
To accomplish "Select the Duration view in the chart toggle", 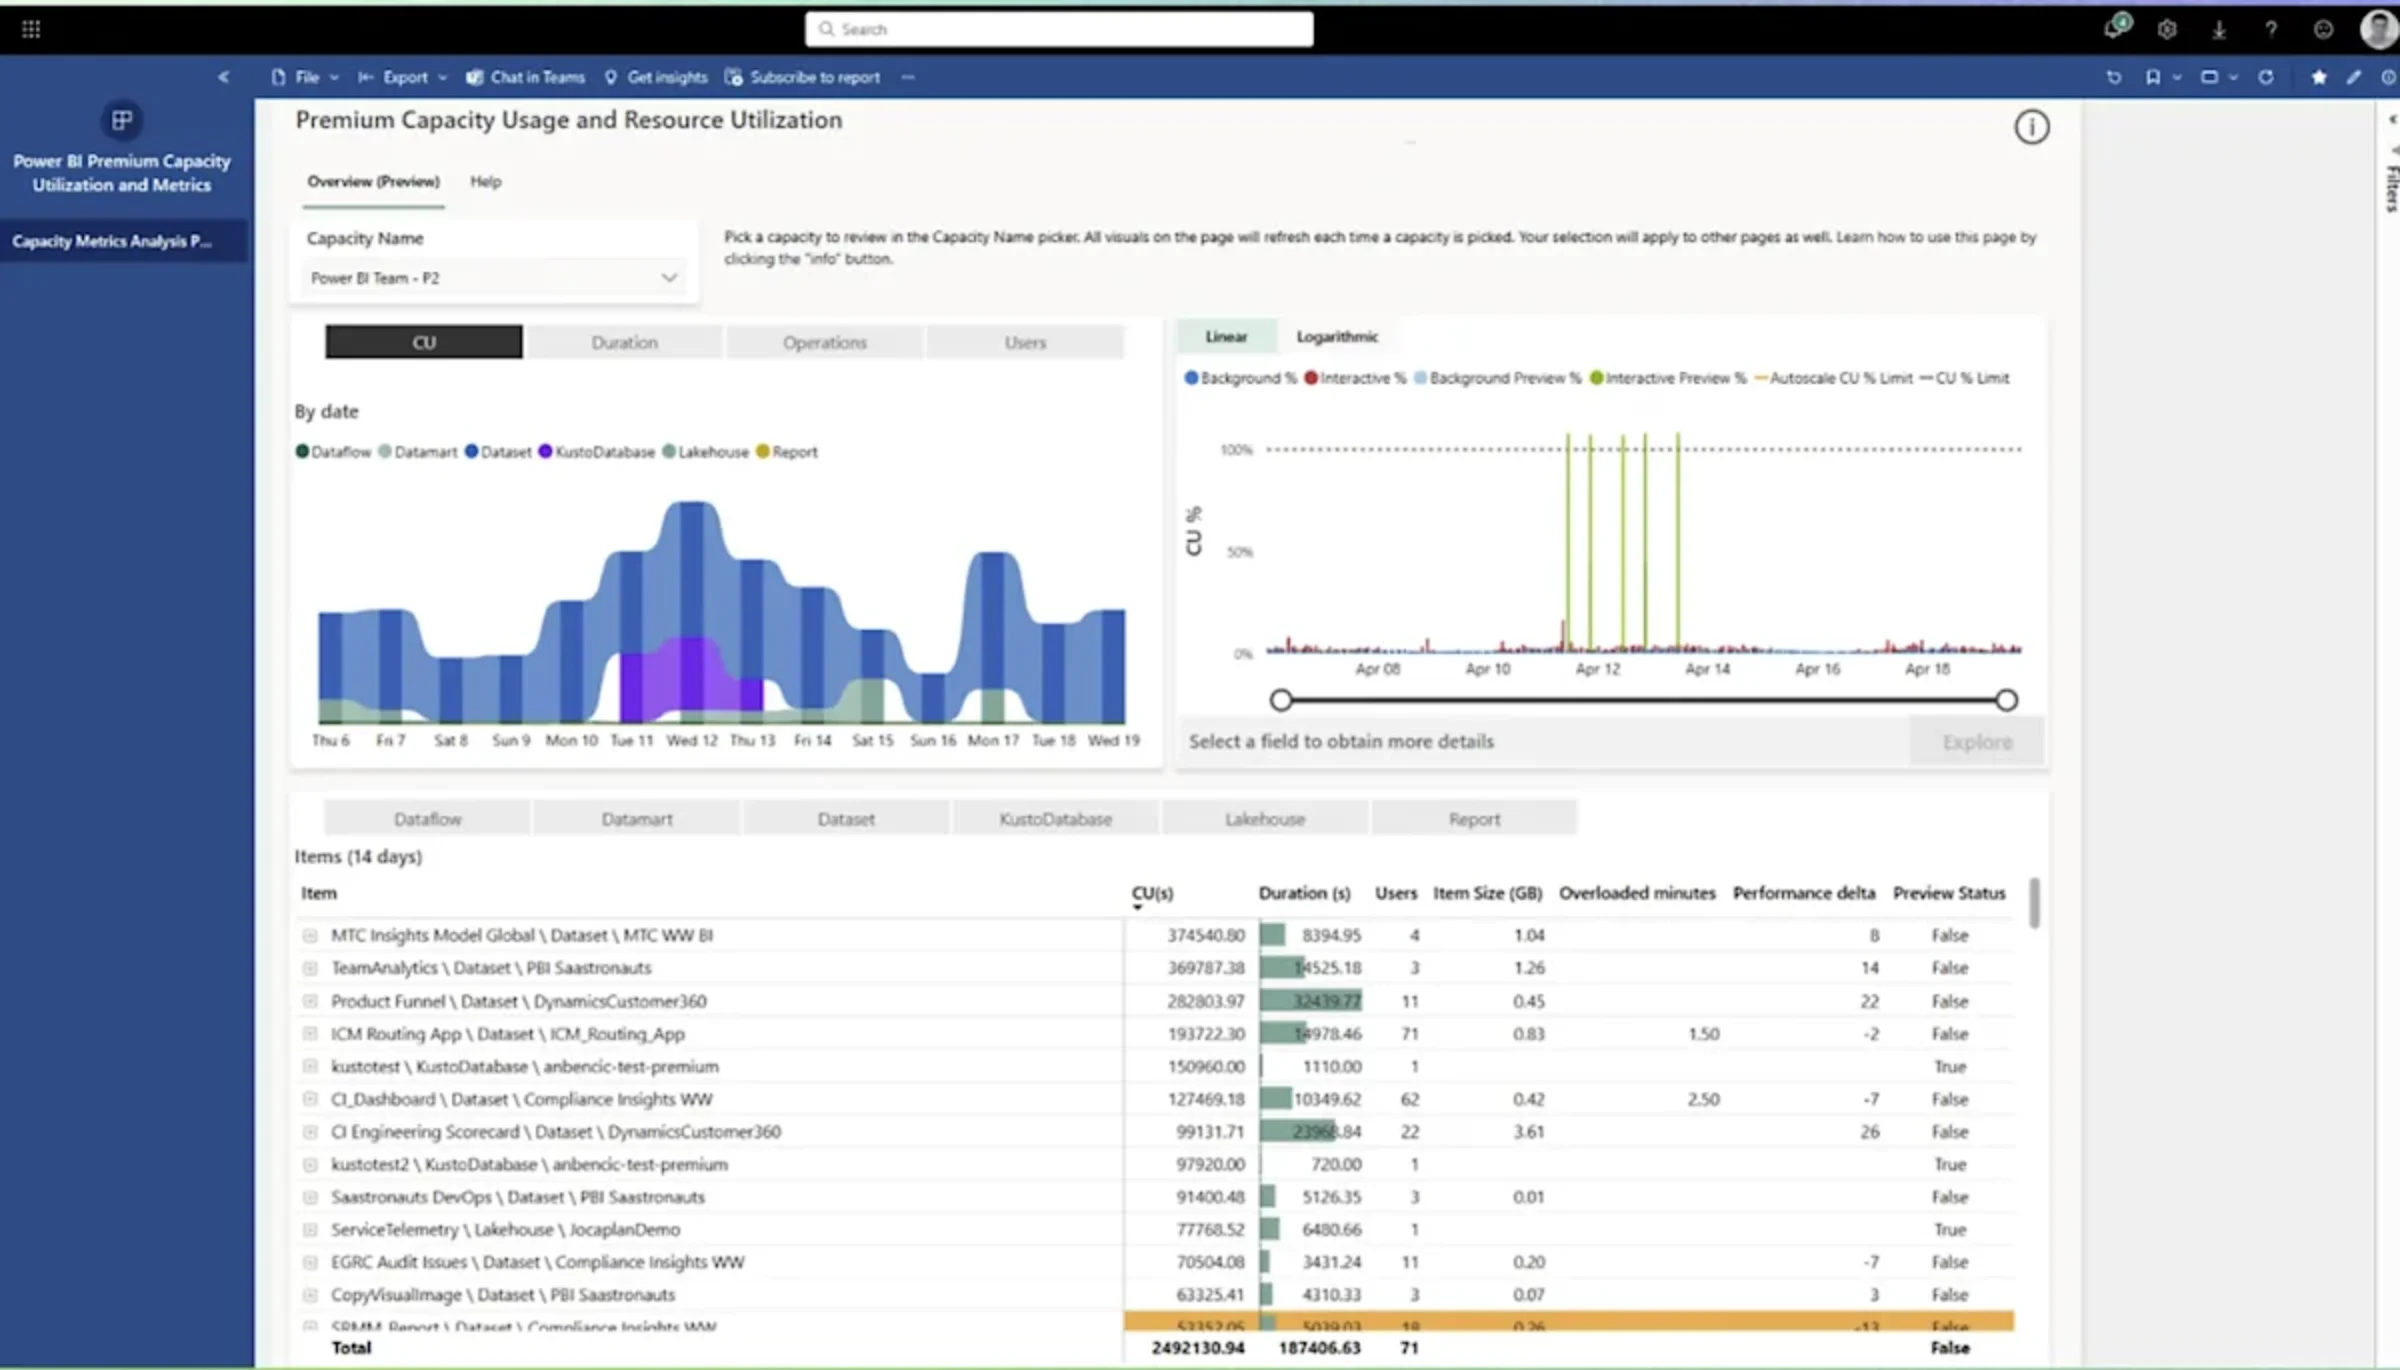I will coord(624,341).
